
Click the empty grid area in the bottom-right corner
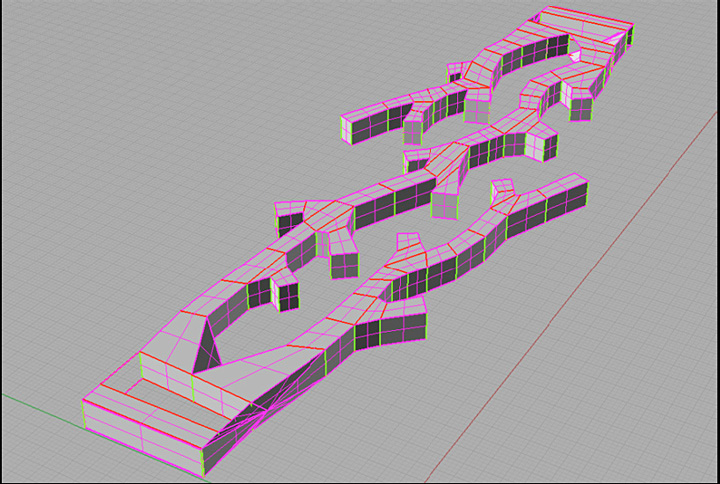click(x=640, y=420)
